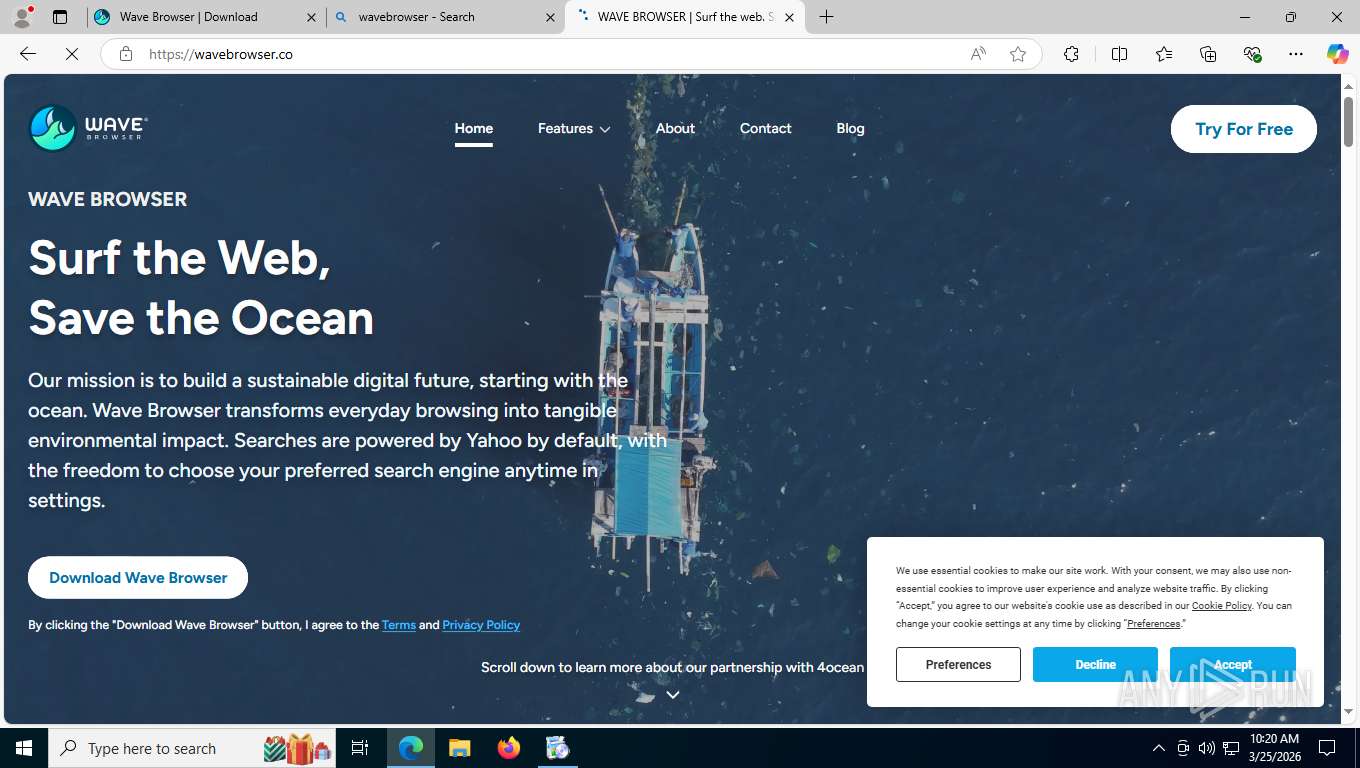Open the Terms link
Image resolution: width=1360 pixels, height=768 pixels.
[399, 625]
